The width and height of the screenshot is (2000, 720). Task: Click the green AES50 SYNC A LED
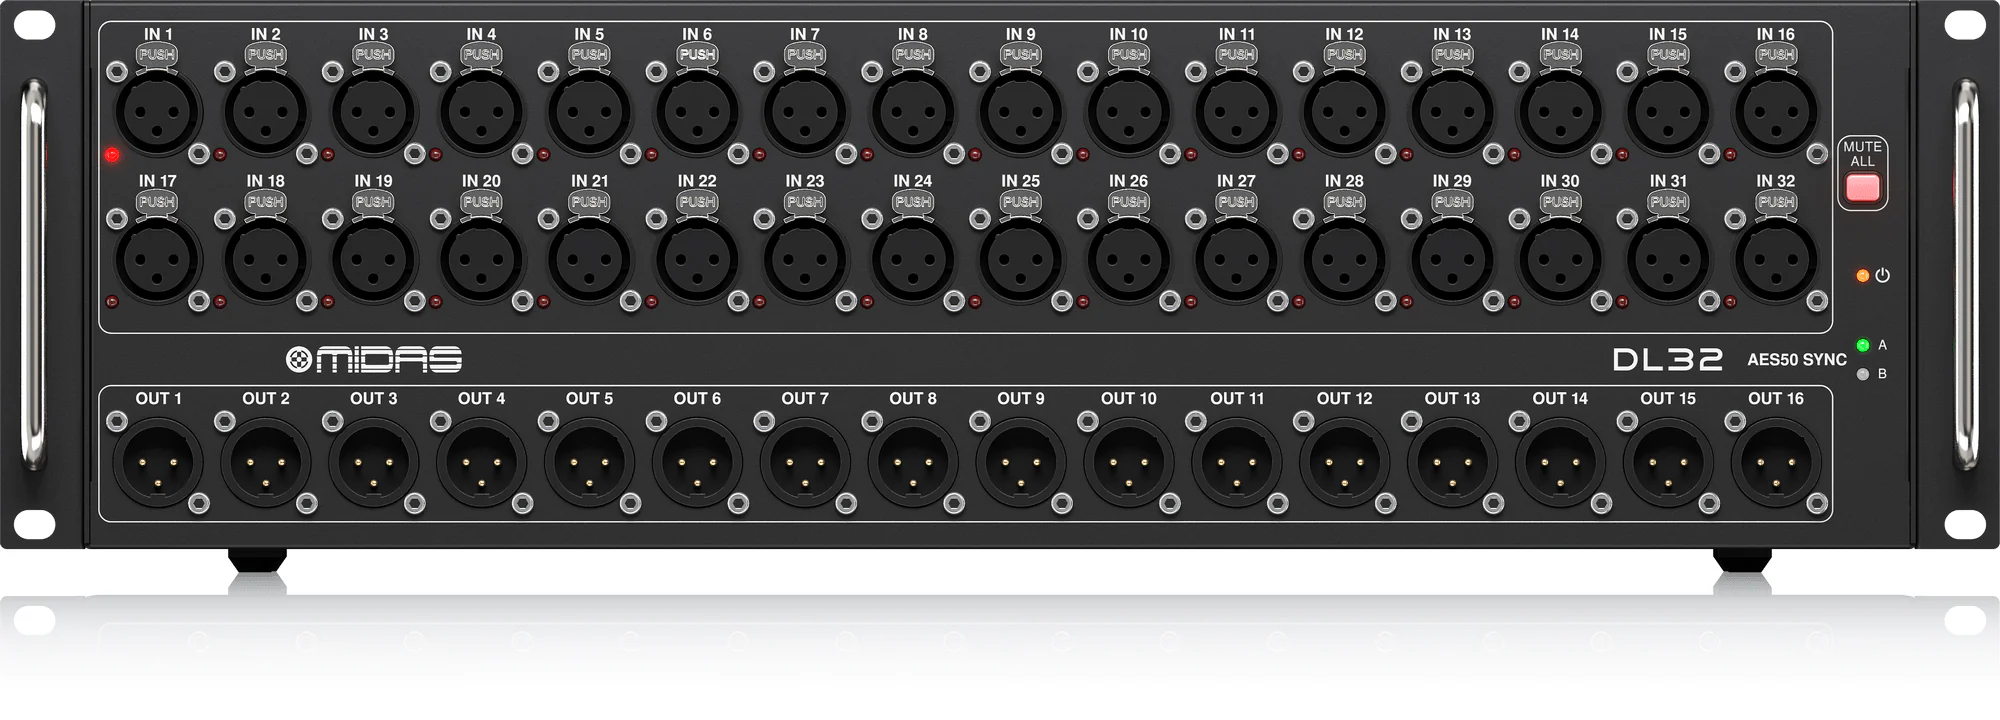1862,346
